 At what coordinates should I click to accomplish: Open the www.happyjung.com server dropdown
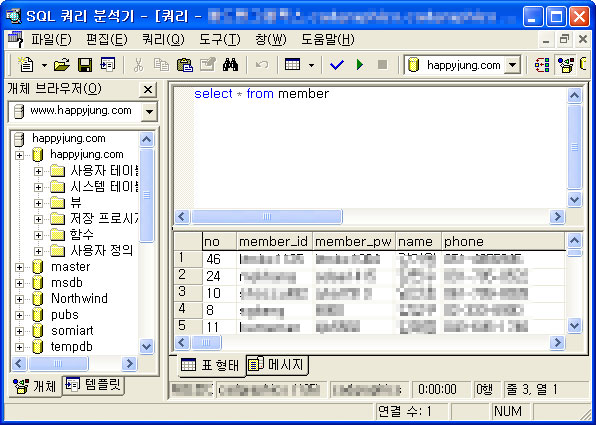[149, 112]
